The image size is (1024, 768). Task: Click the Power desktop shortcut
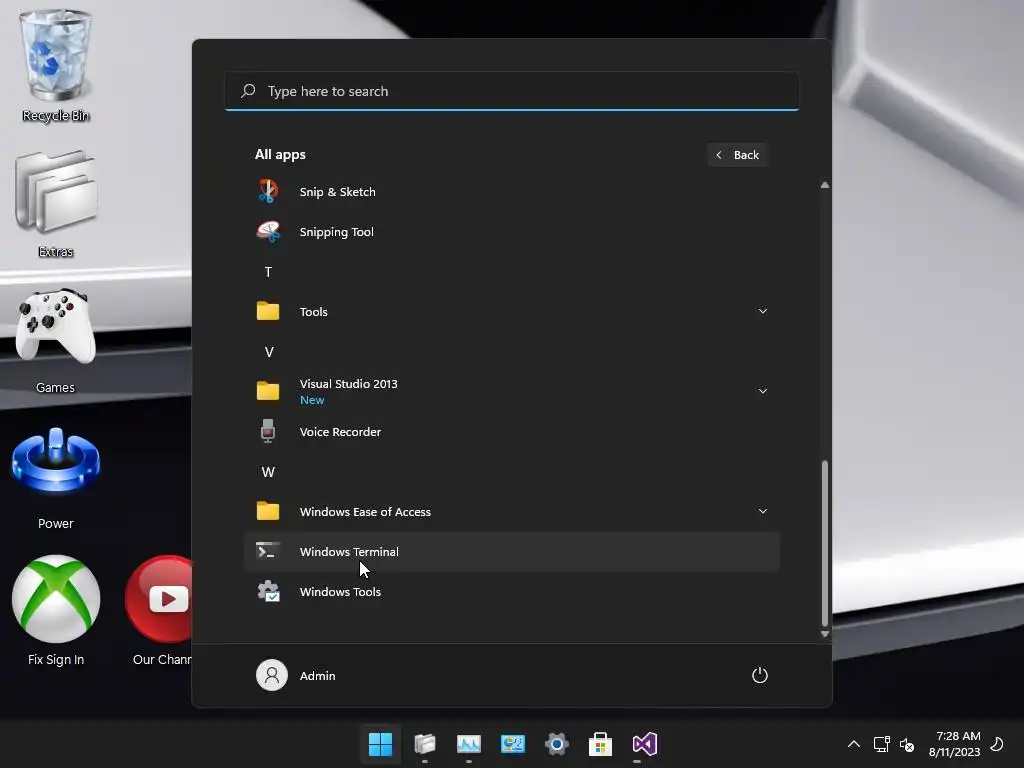56,477
